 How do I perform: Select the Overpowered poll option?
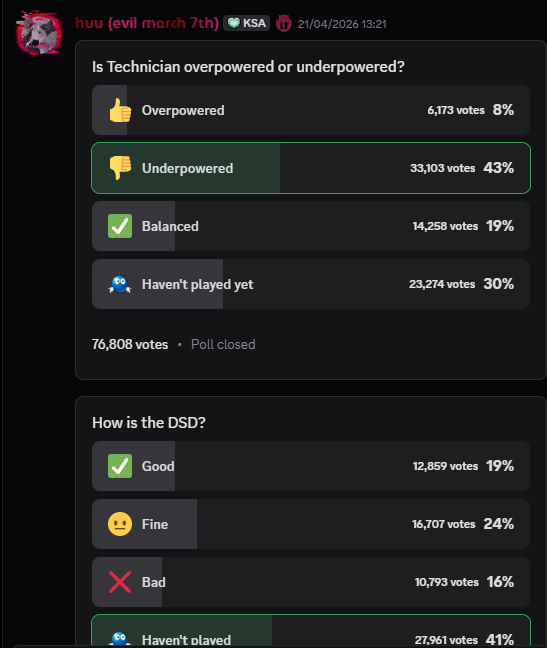point(311,110)
